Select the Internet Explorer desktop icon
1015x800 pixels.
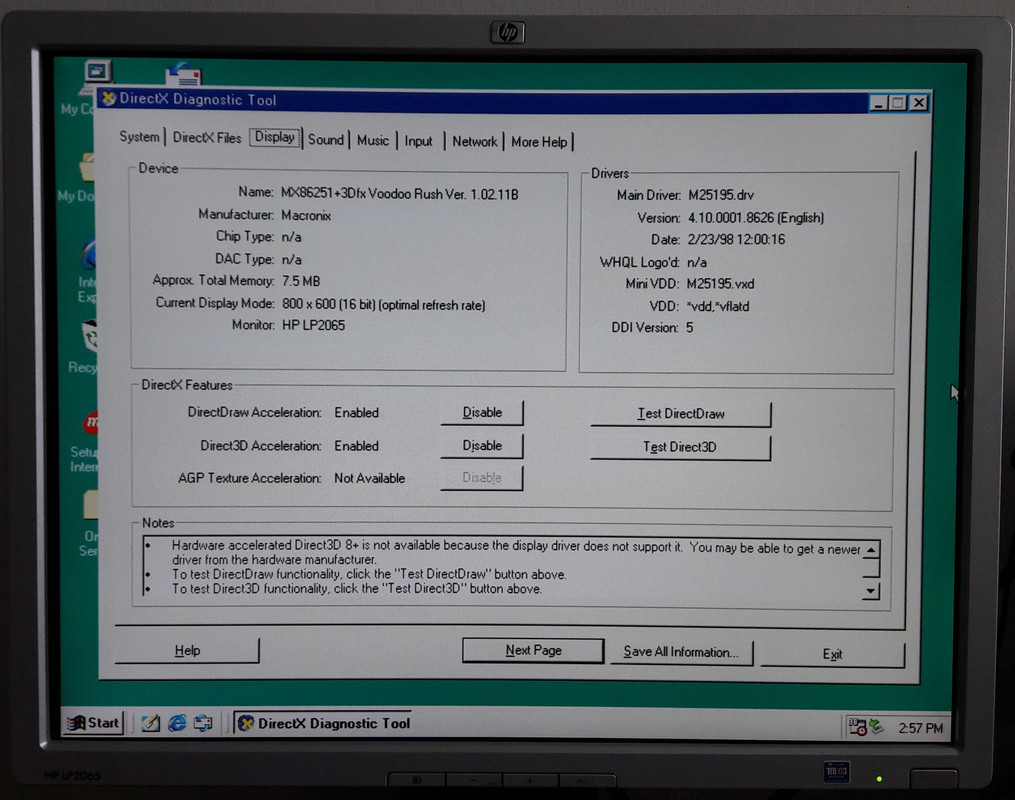tap(87, 271)
